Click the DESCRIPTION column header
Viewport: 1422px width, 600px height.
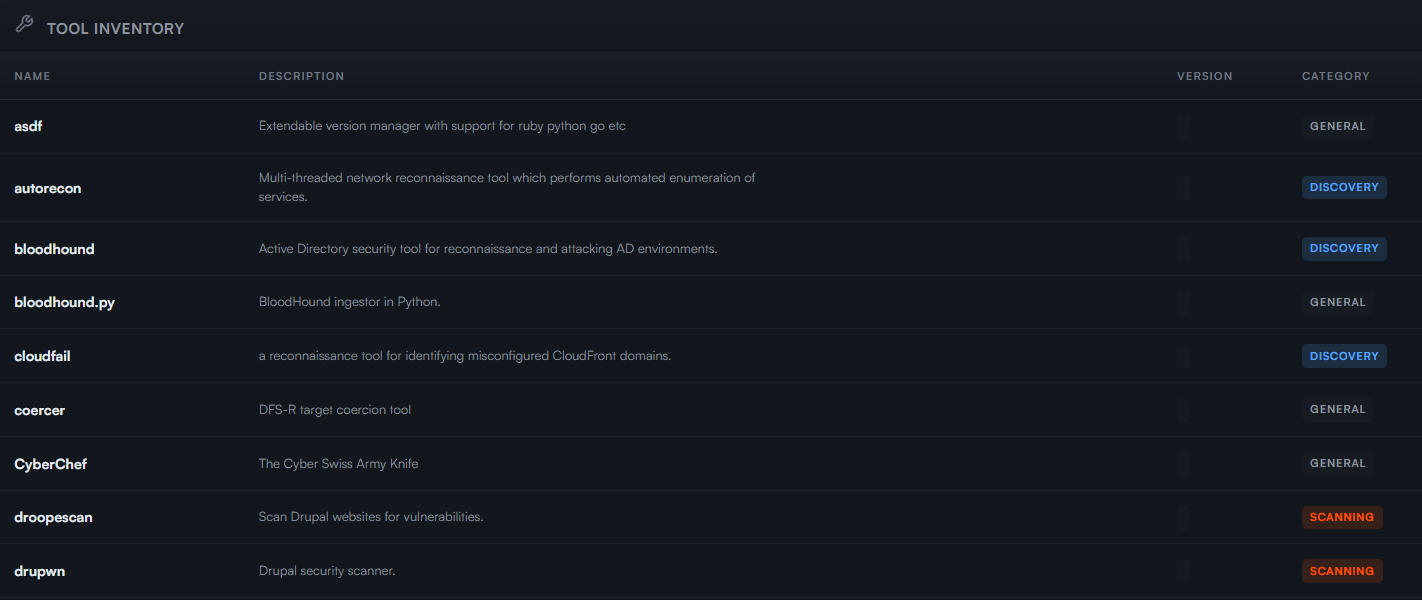[x=301, y=76]
